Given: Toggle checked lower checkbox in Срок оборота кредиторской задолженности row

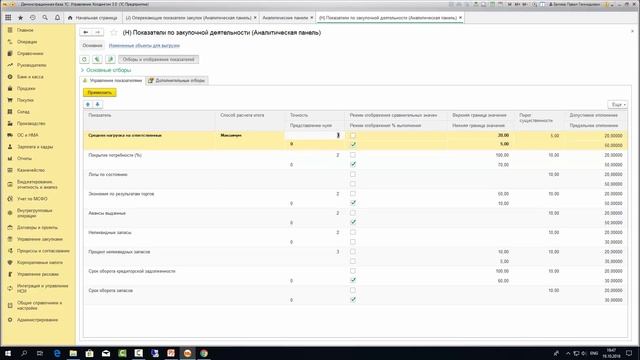Looking at the screenshot, I should coord(353,280).
